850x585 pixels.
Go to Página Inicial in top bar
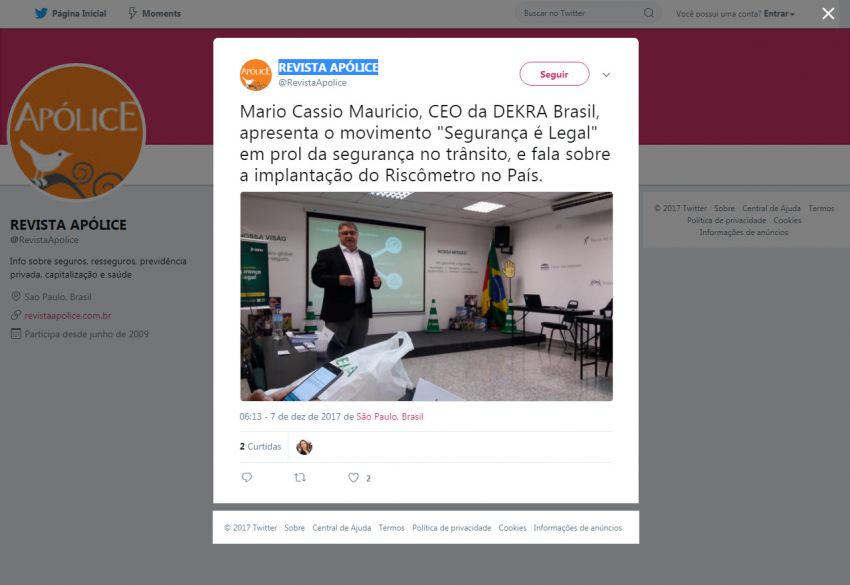pos(79,13)
